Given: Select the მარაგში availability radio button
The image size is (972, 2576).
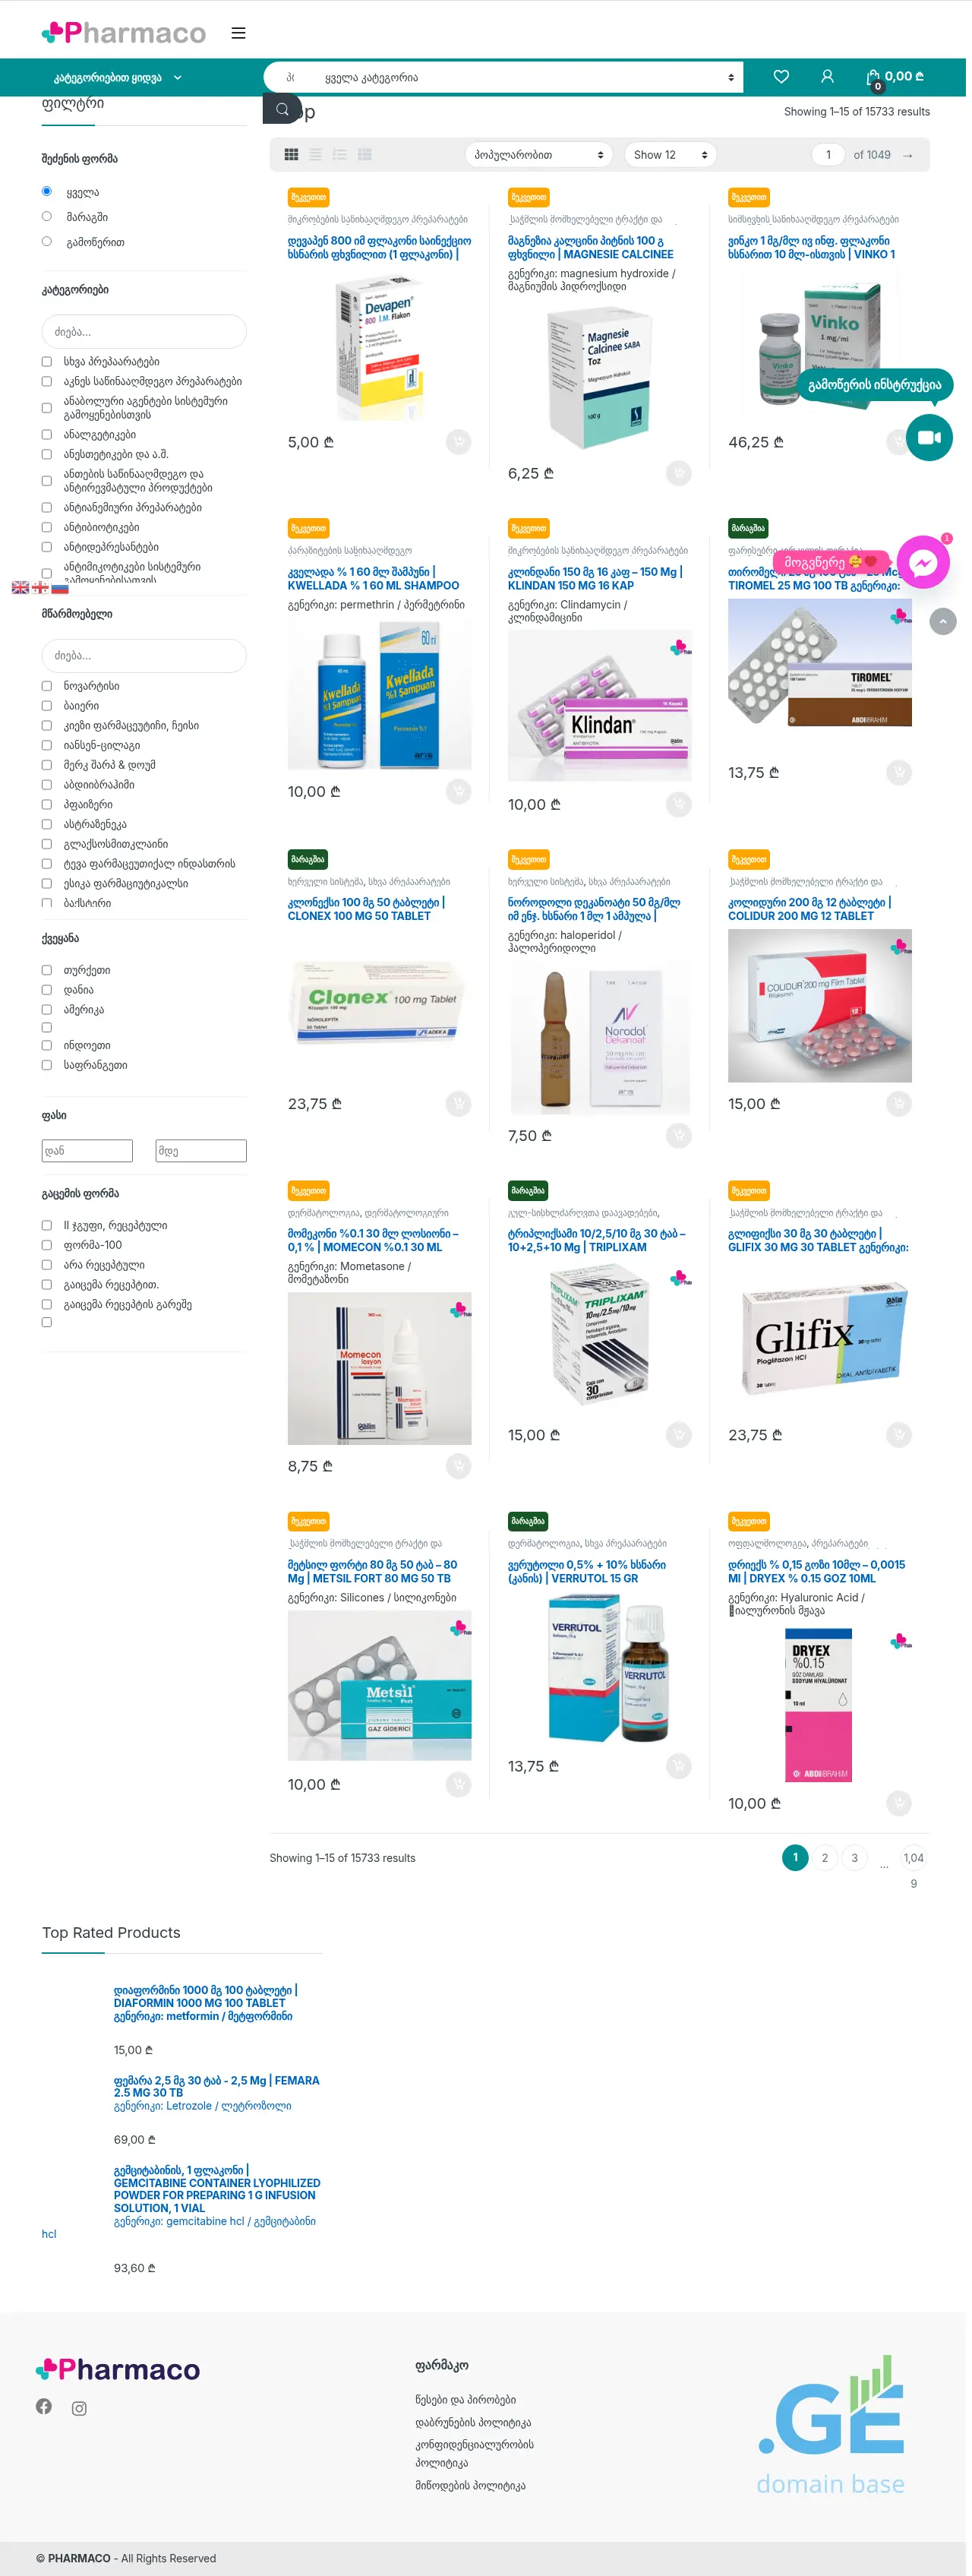Looking at the screenshot, I should coord(47,216).
